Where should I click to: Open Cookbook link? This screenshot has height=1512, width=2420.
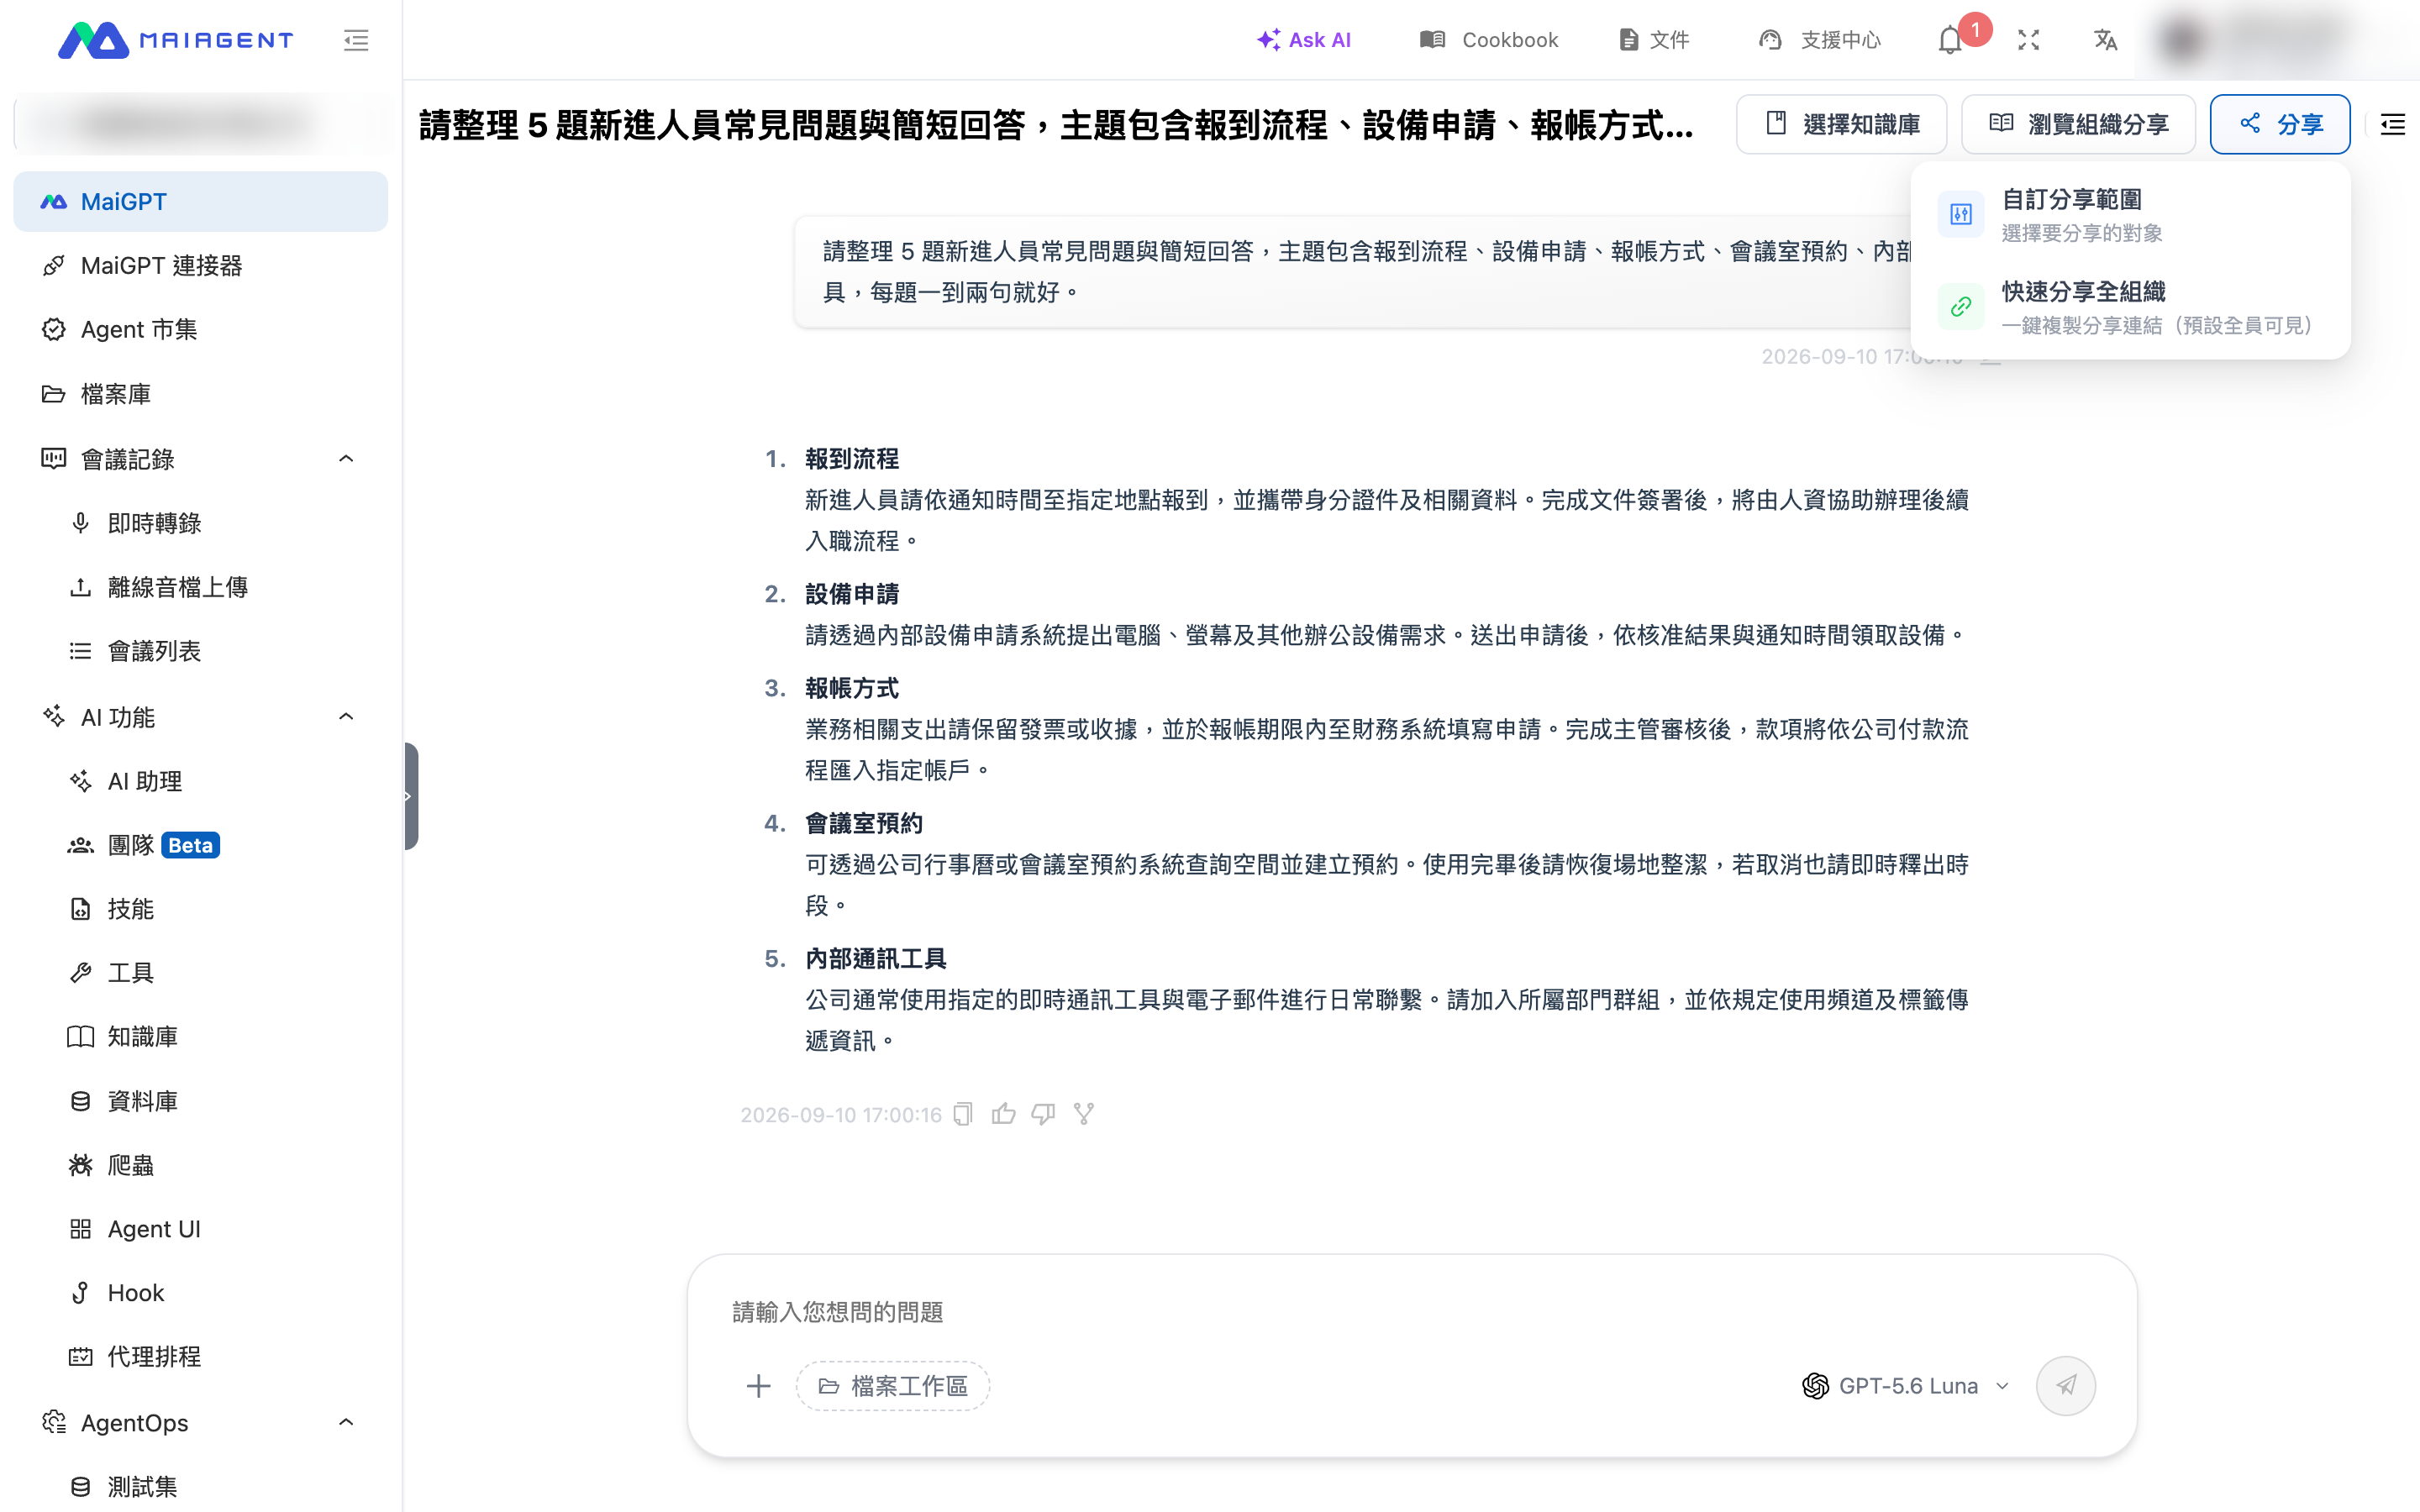click(1489, 40)
